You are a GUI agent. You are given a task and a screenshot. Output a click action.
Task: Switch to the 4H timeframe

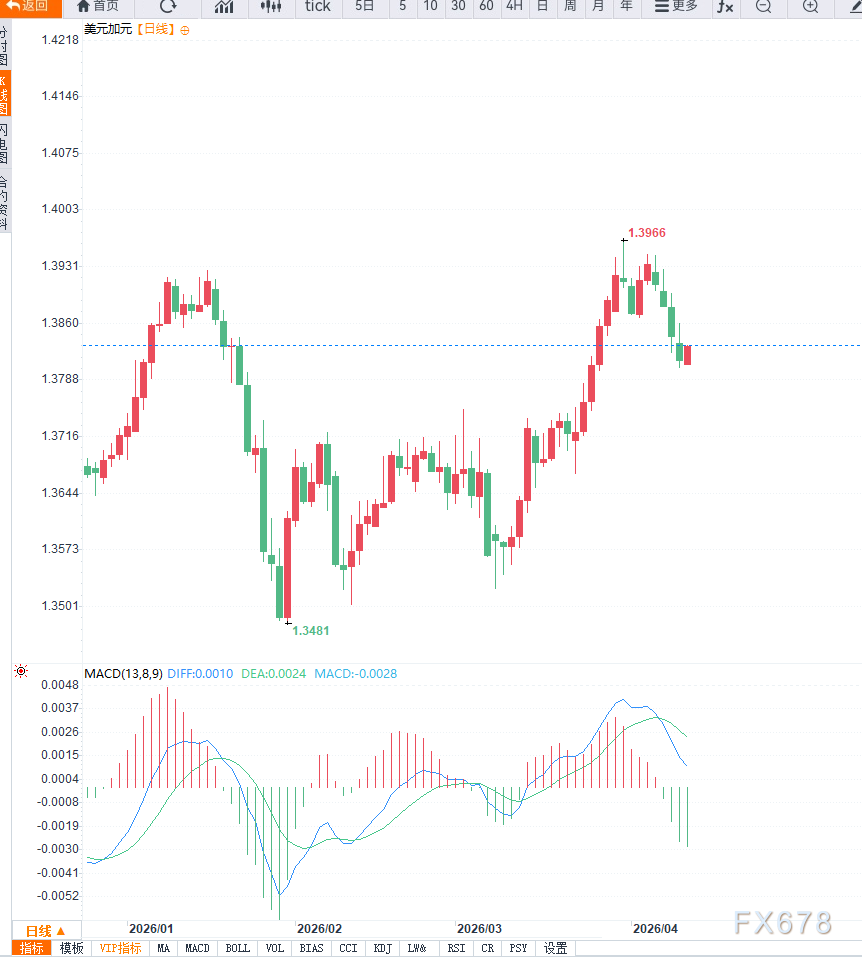(514, 6)
